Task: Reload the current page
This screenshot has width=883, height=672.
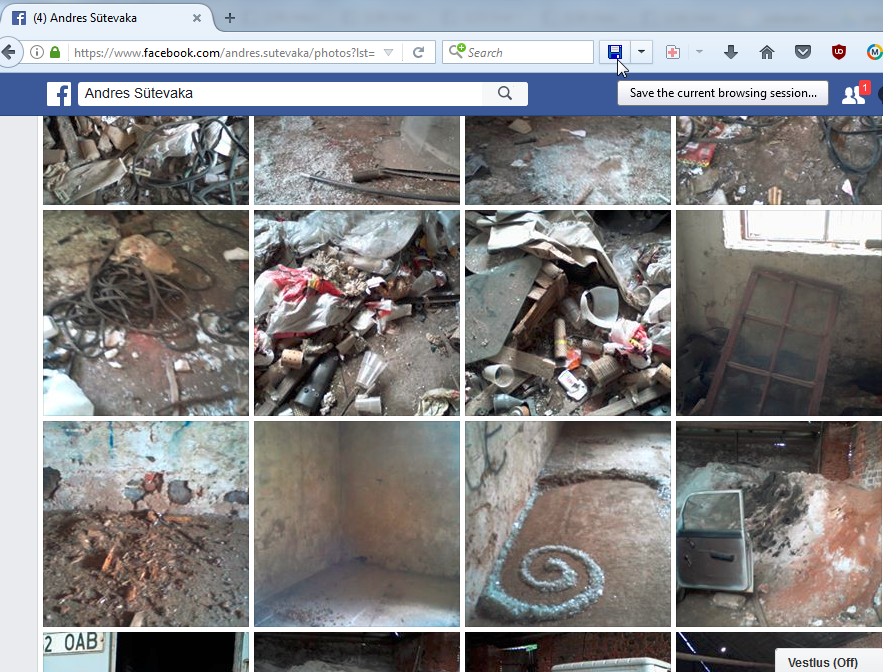Action: click(x=418, y=52)
